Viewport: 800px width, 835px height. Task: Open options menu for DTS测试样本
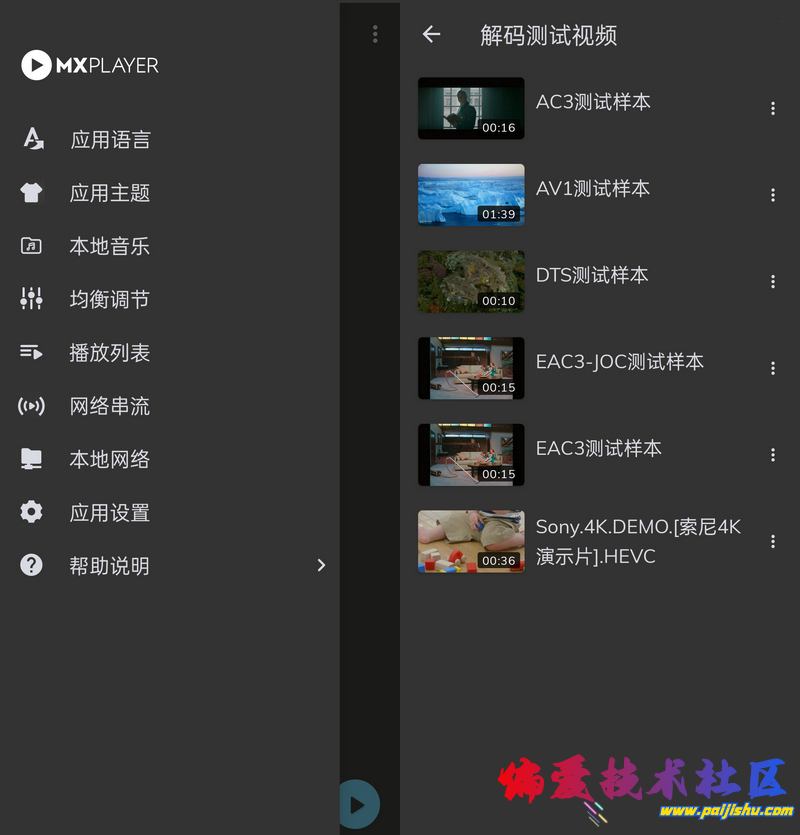pos(772,282)
